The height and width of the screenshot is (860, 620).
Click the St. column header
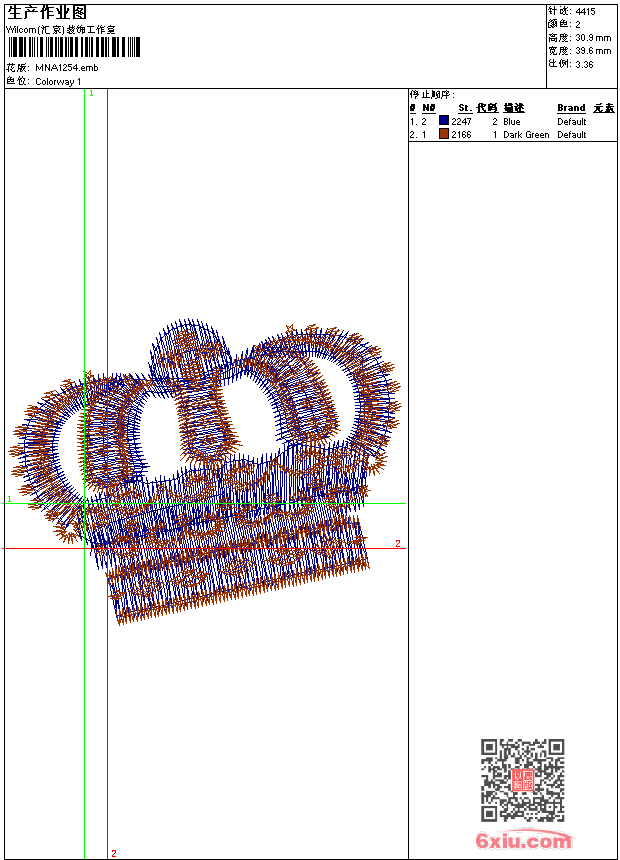pos(465,108)
